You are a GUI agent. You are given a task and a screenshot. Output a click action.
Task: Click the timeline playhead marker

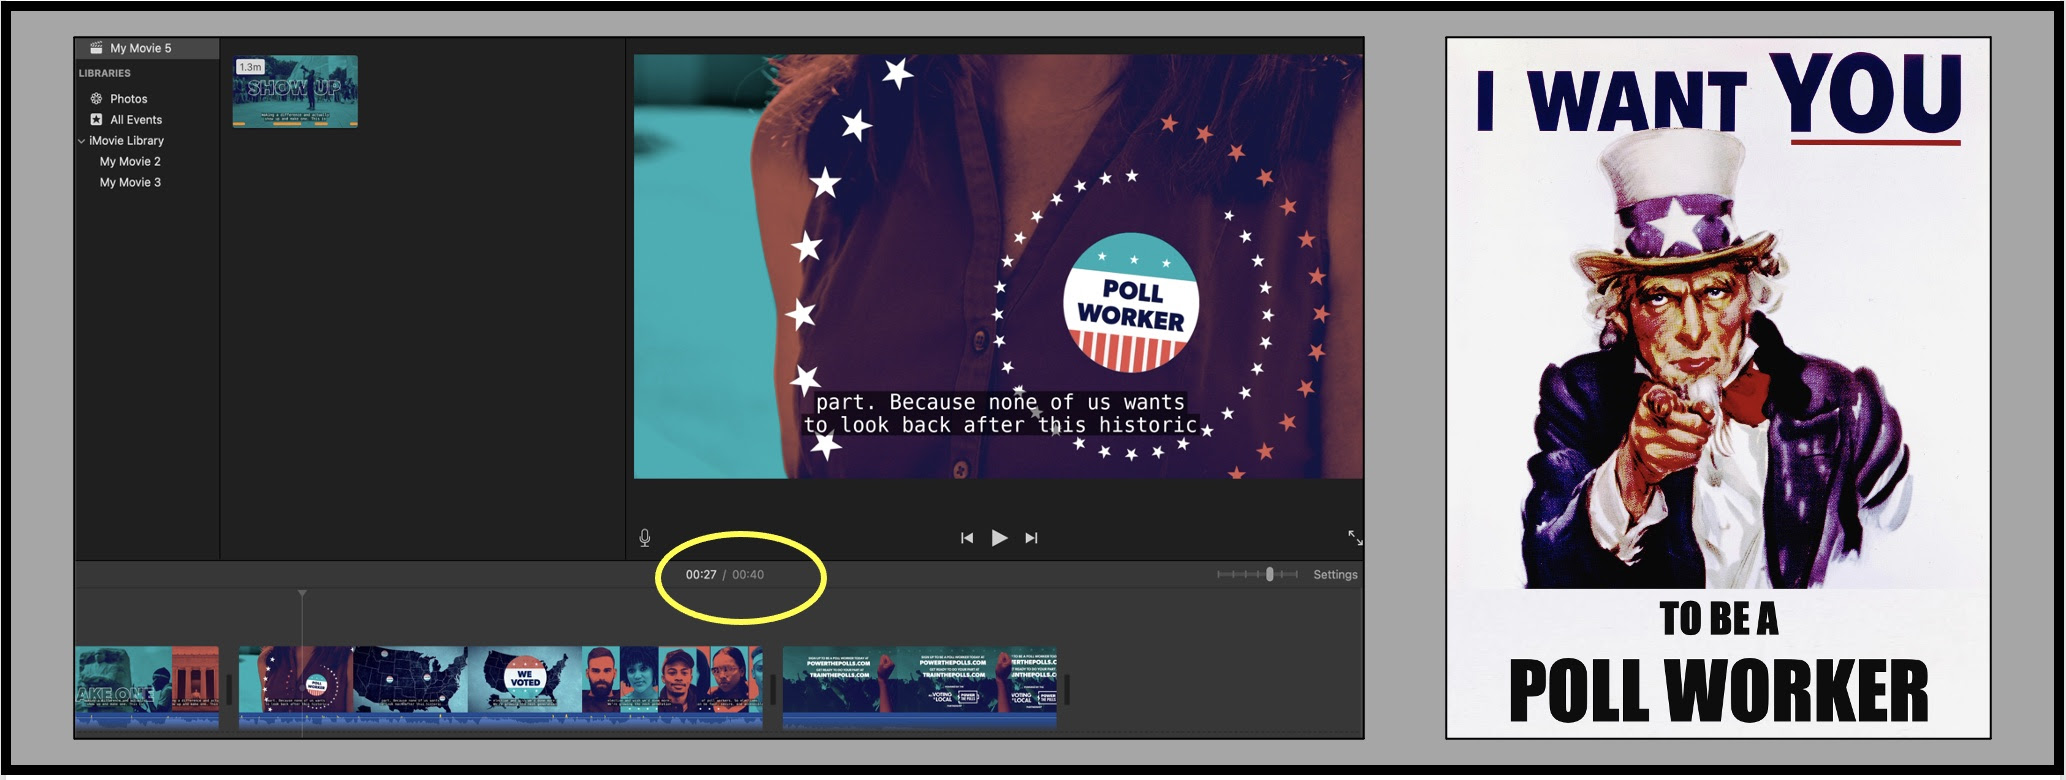click(302, 594)
